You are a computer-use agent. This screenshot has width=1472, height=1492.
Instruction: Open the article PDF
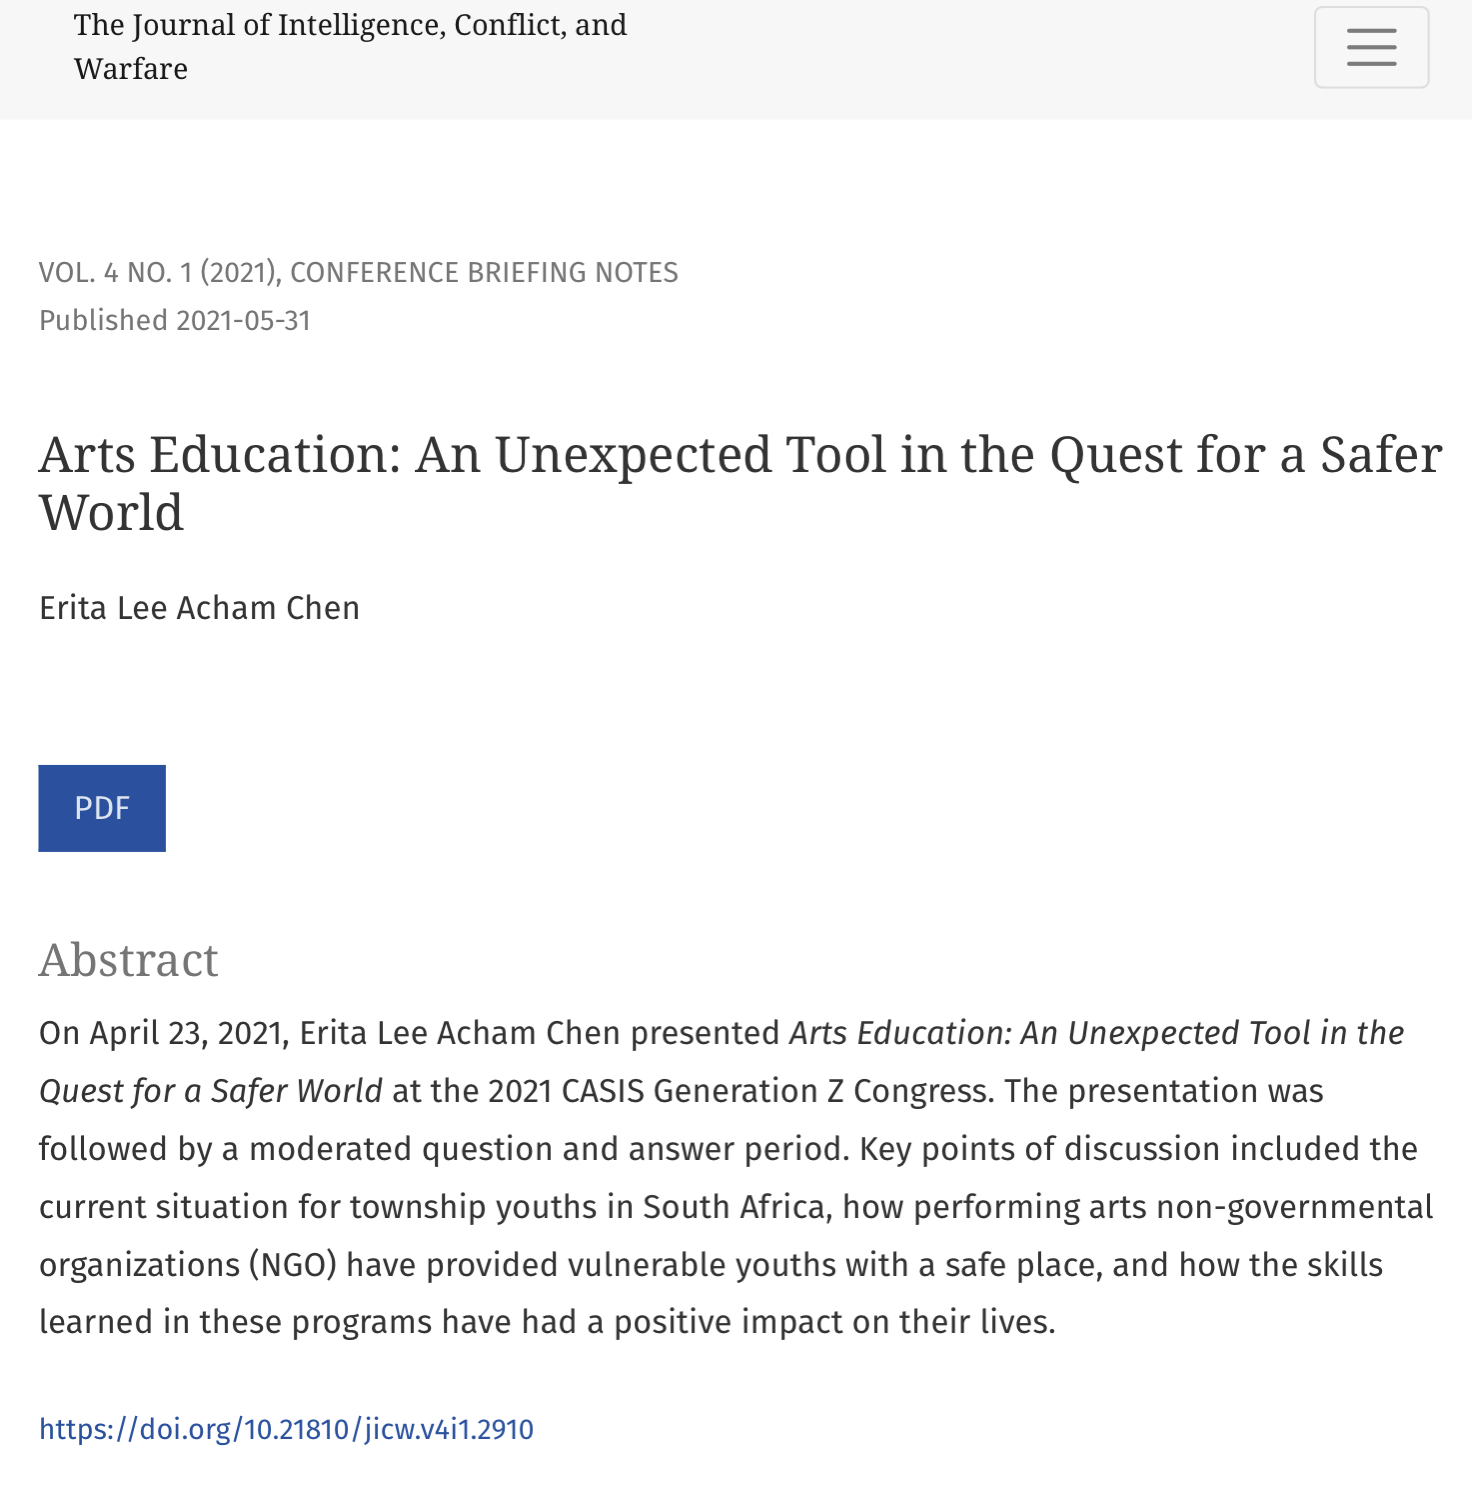tap(102, 808)
